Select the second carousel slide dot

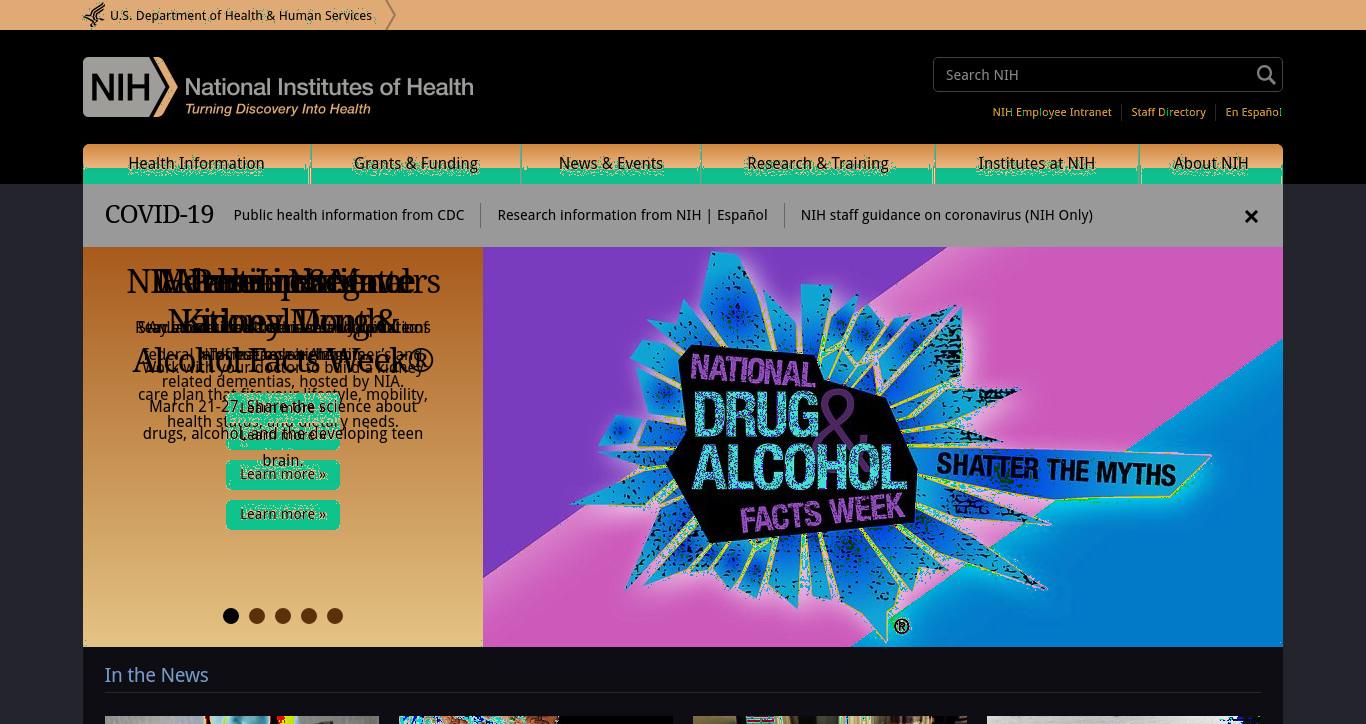257,616
